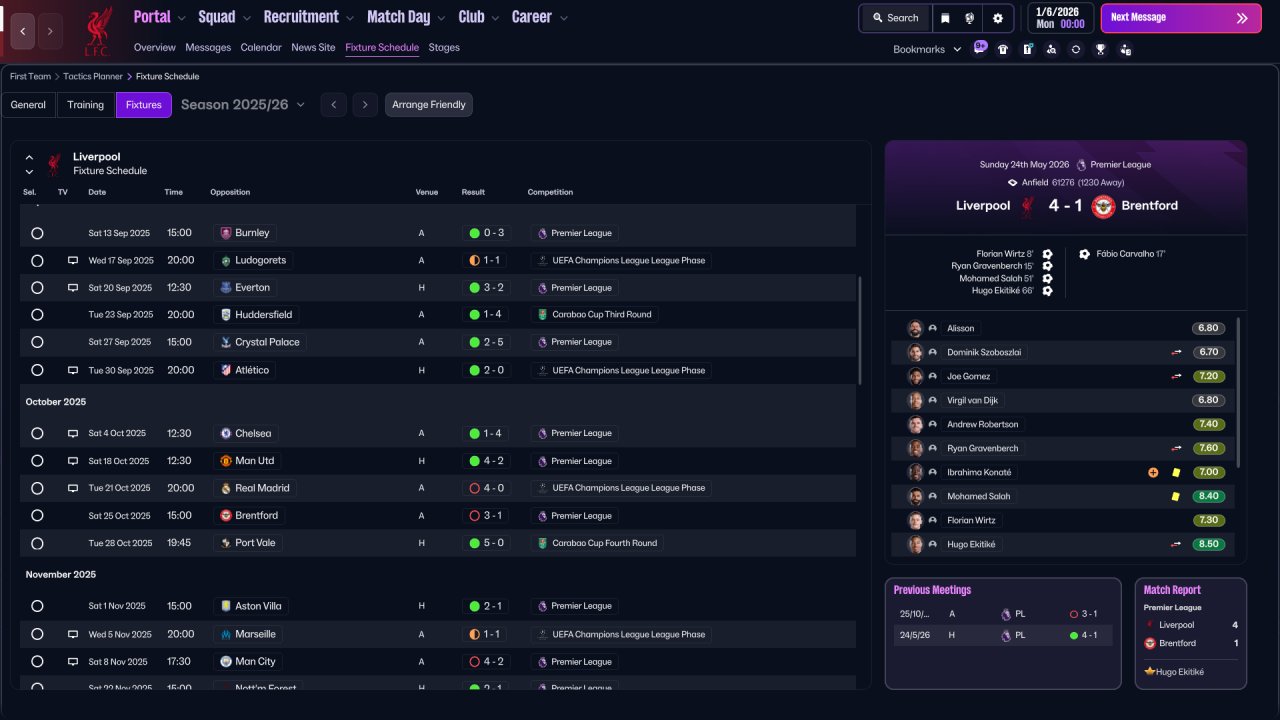Click the Arrange Friendly button
This screenshot has height=720, width=1280.
click(x=429, y=105)
